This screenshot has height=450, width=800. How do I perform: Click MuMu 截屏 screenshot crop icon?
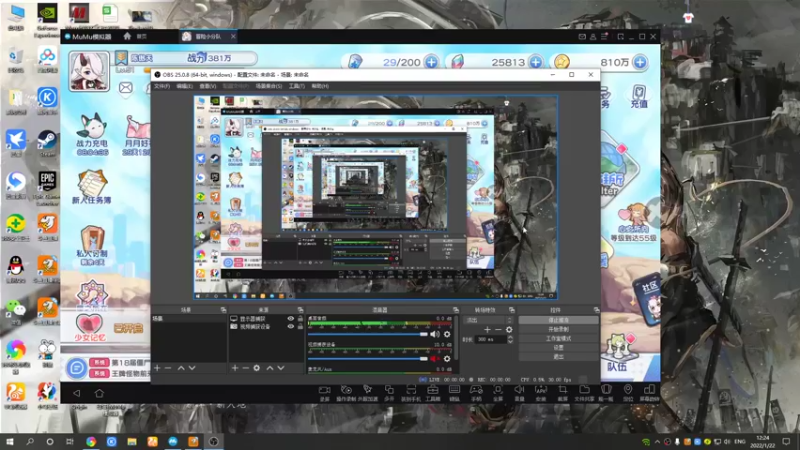pyautogui.click(x=562, y=393)
